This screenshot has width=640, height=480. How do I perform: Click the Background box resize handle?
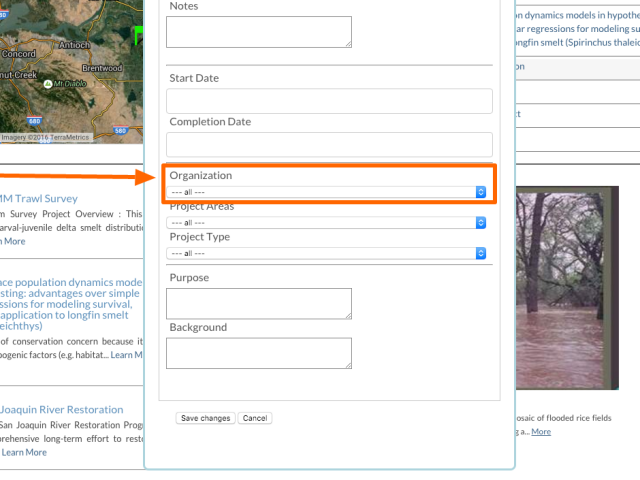[348, 365]
